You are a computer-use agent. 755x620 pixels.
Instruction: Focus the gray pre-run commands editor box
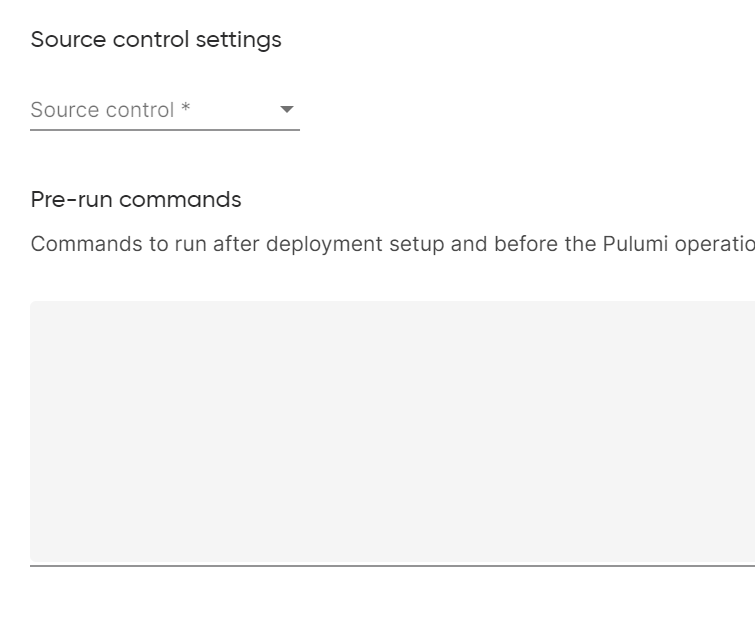(392, 432)
